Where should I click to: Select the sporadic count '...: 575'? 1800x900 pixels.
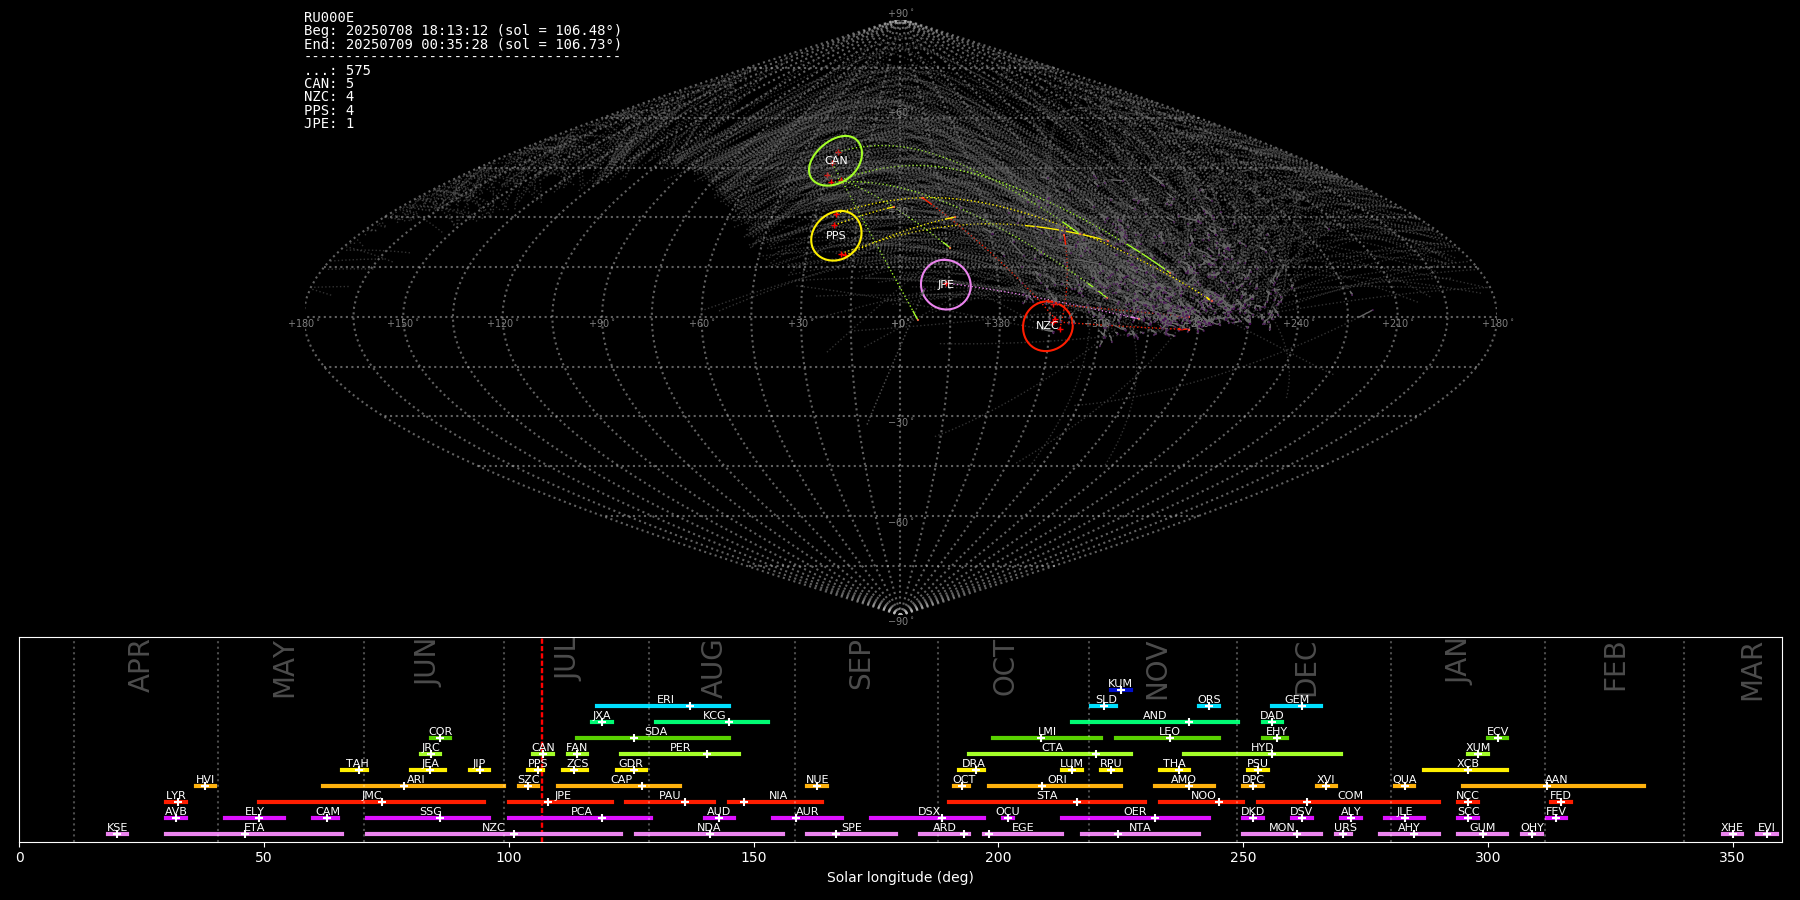[337, 70]
